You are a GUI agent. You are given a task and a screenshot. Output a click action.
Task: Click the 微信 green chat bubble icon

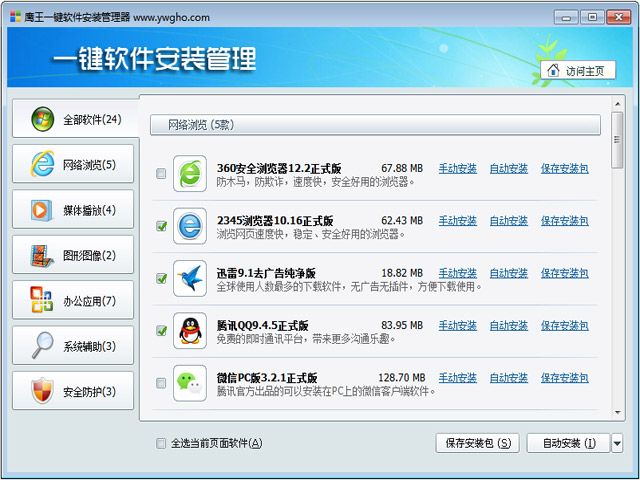190,383
